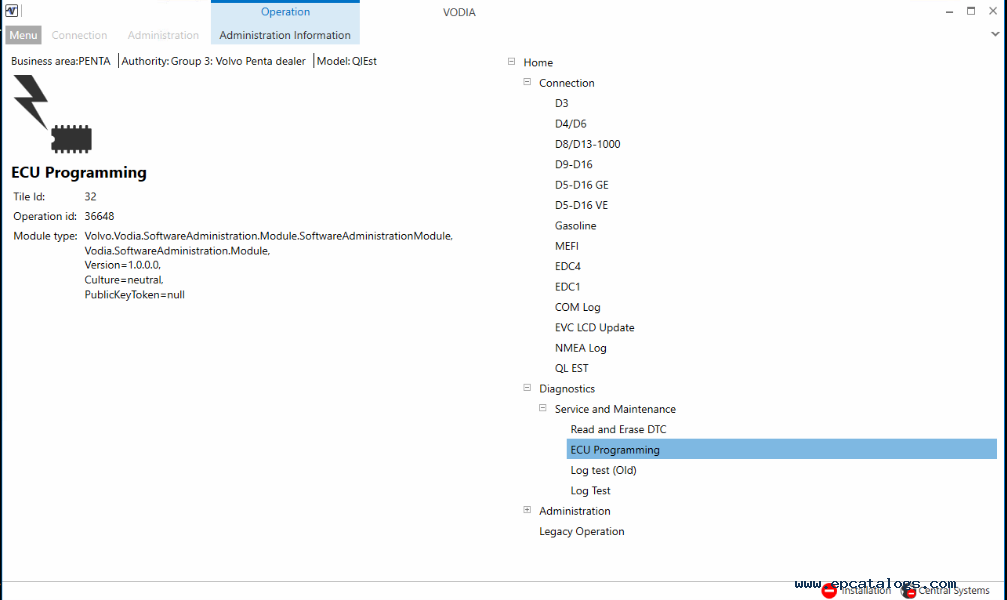
Task: Expand the Administration tree node
Action: click(527, 509)
